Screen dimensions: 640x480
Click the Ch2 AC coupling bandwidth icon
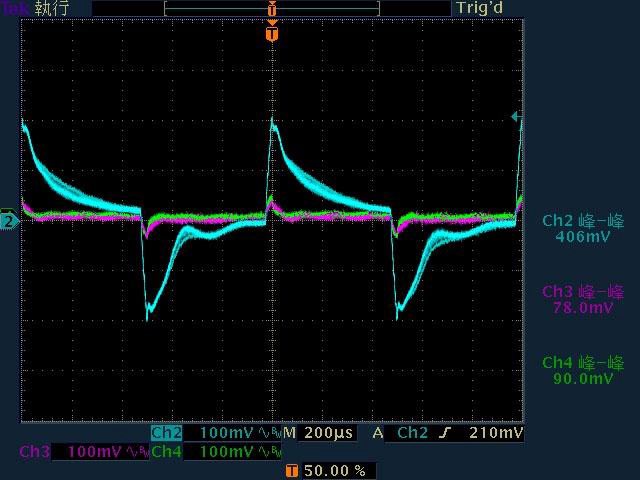pos(270,433)
